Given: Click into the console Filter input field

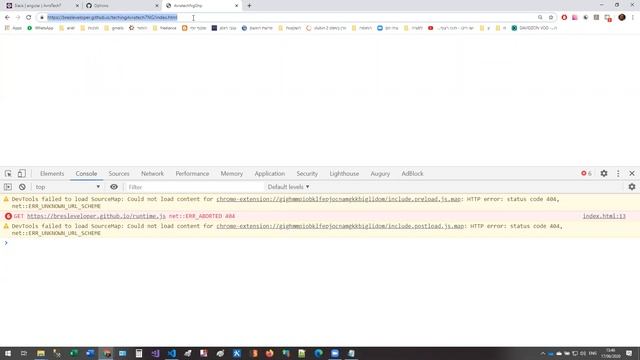Looking at the screenshot, I should [x=194, y=187].
